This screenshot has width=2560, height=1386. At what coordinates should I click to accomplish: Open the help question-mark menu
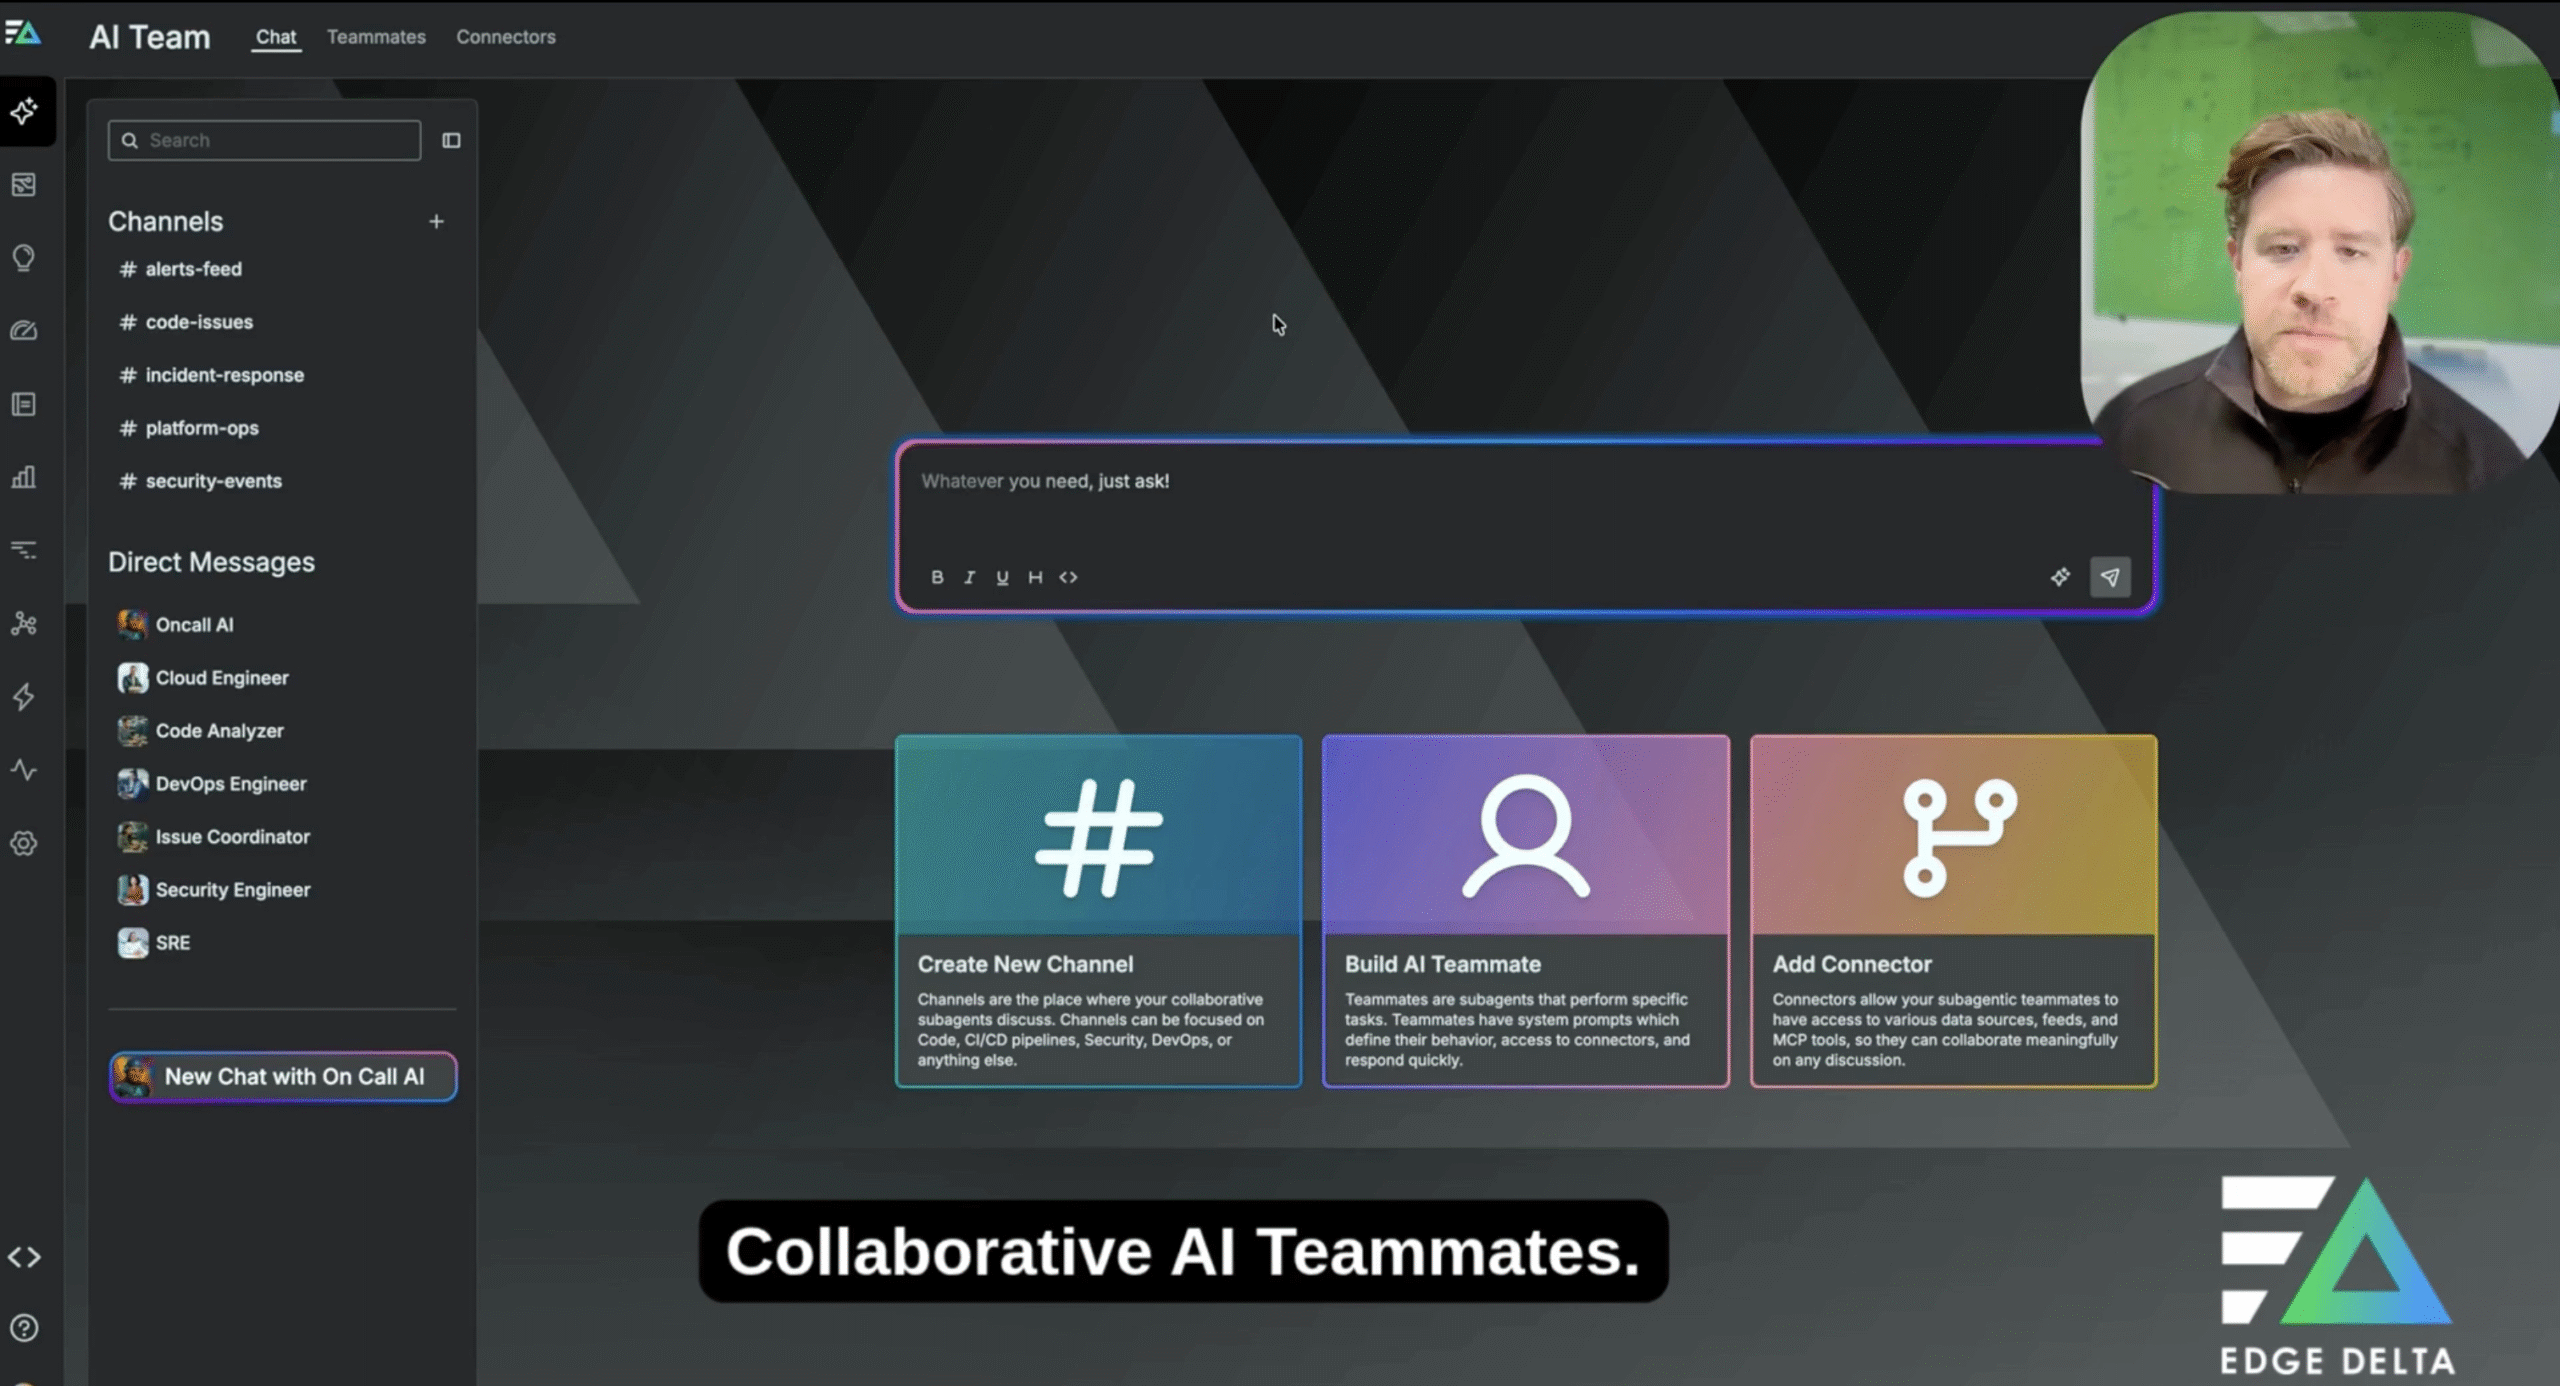coord(25,1327)
